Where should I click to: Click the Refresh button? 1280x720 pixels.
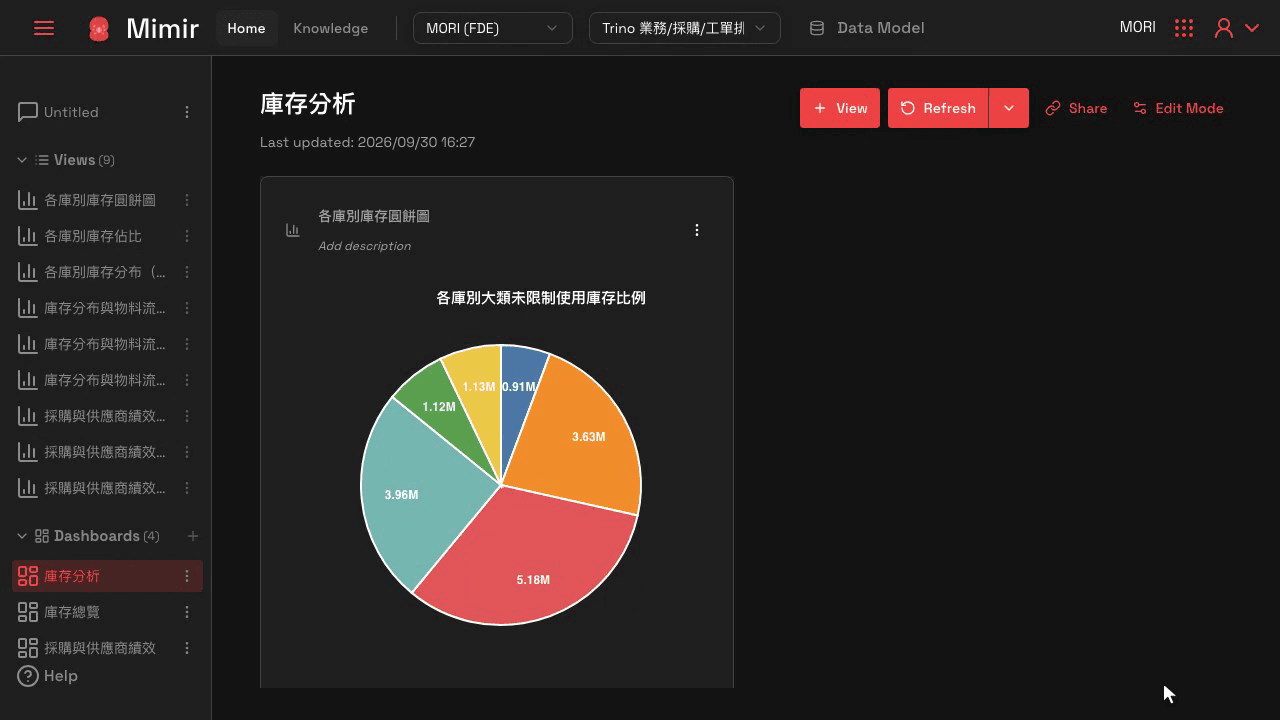tap(938, 108)
